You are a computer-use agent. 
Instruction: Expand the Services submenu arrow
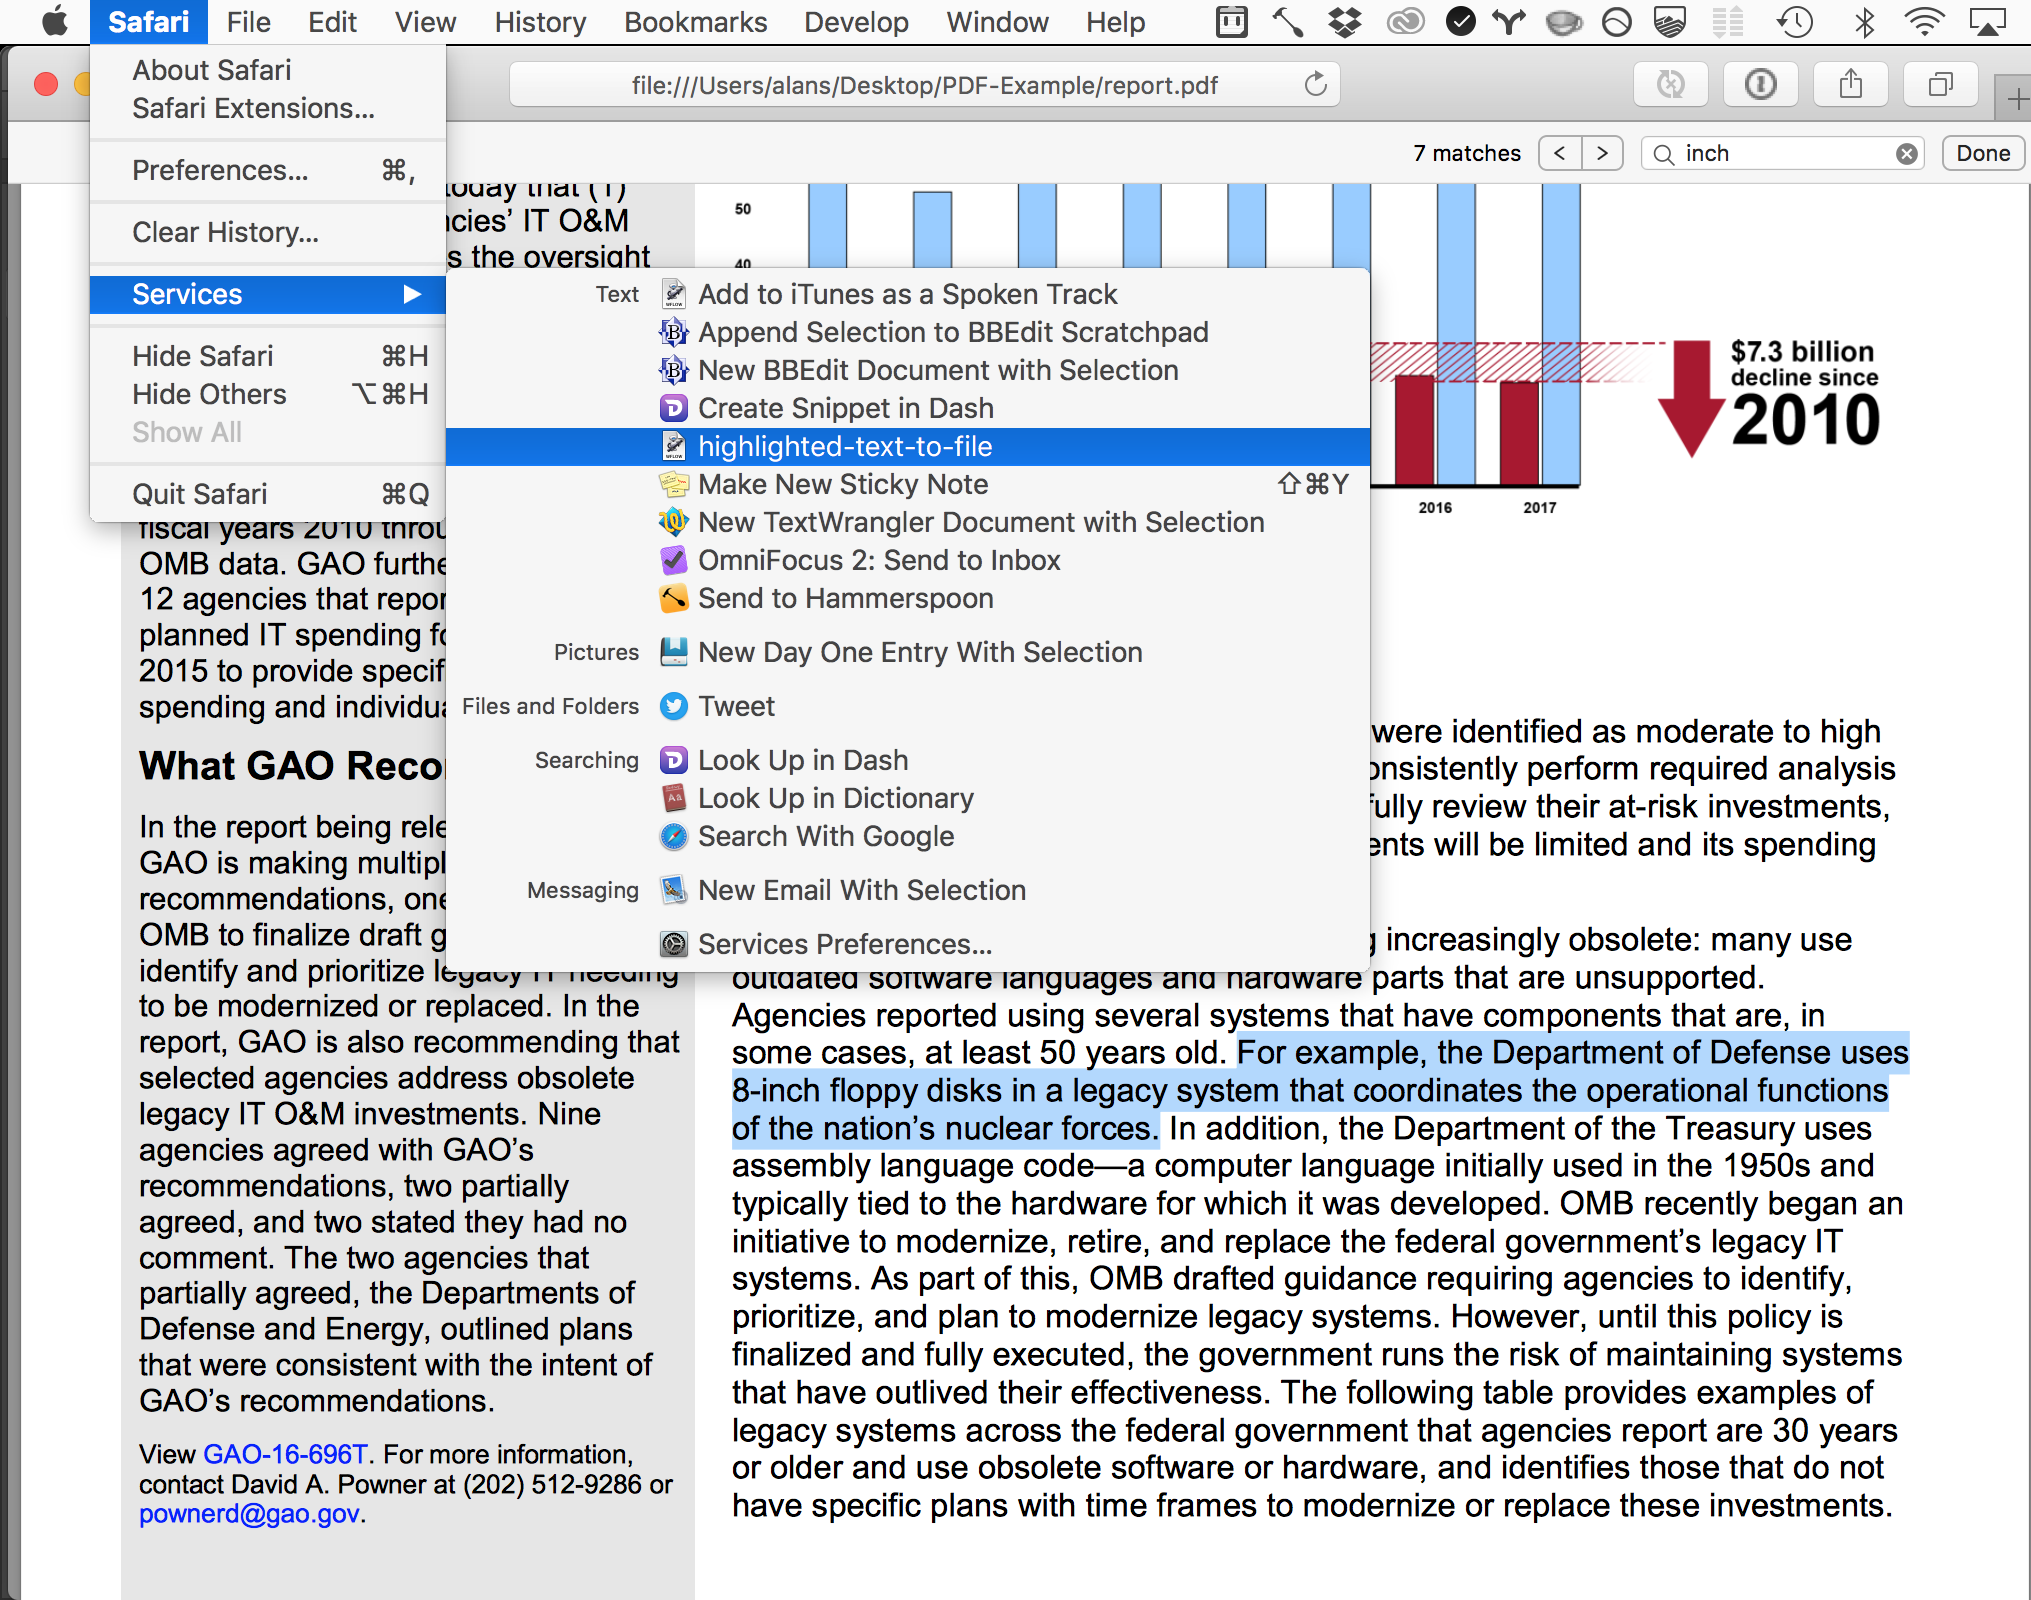point(411,294)
